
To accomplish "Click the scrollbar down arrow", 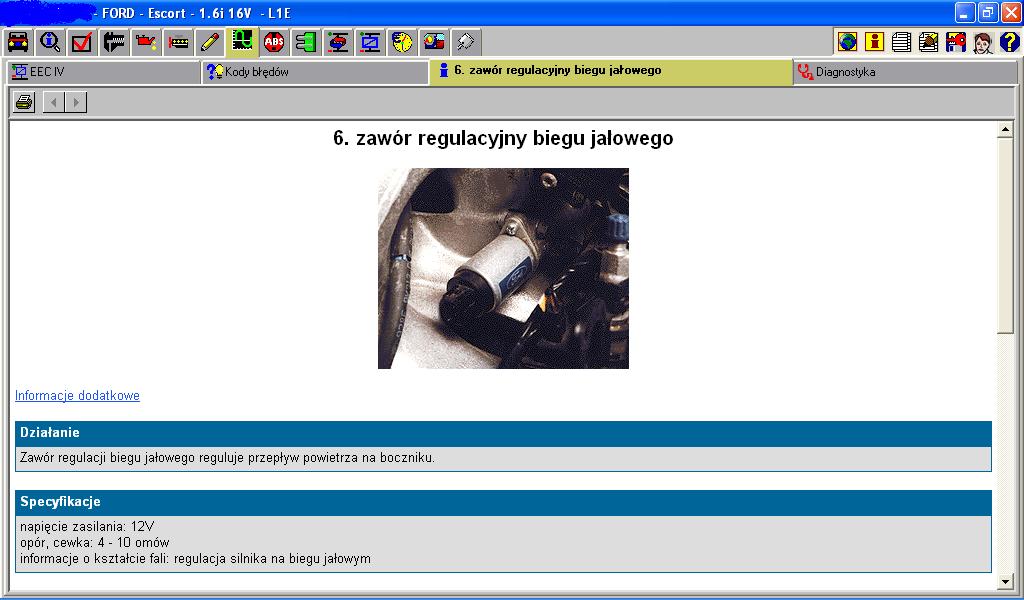I will click(x=1005, y=581).
